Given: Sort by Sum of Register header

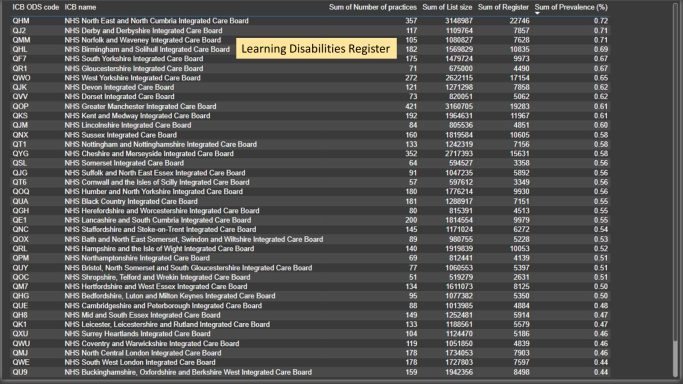Looking at the screenshot, I should tap(503, 7).
